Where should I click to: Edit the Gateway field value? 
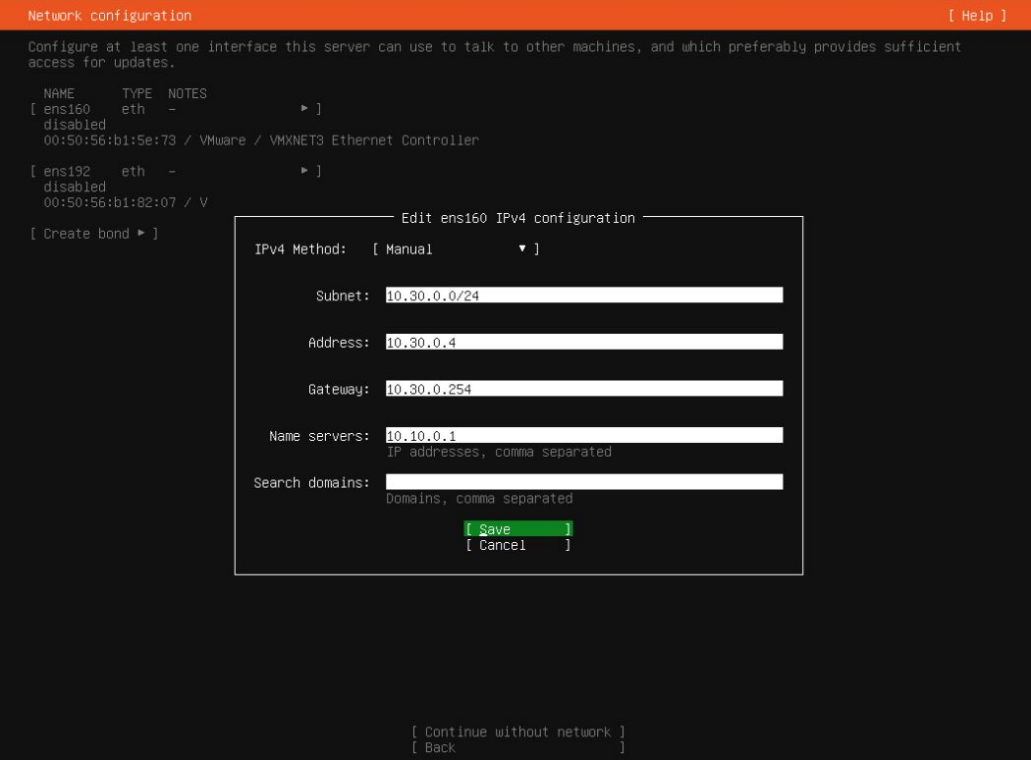[583, 388]
